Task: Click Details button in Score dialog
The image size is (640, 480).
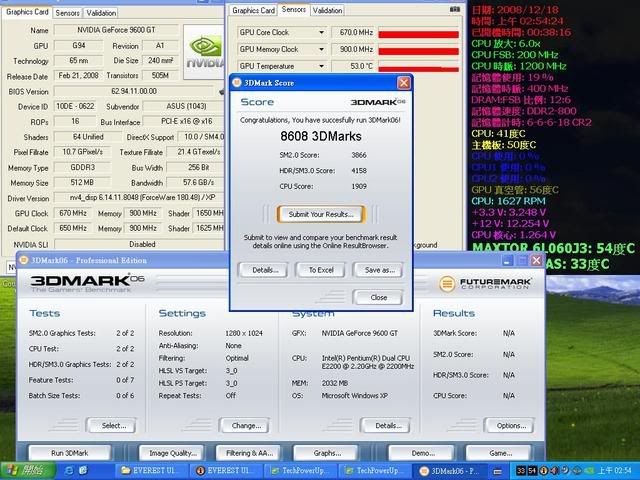Action: click(x=264, y=270)
